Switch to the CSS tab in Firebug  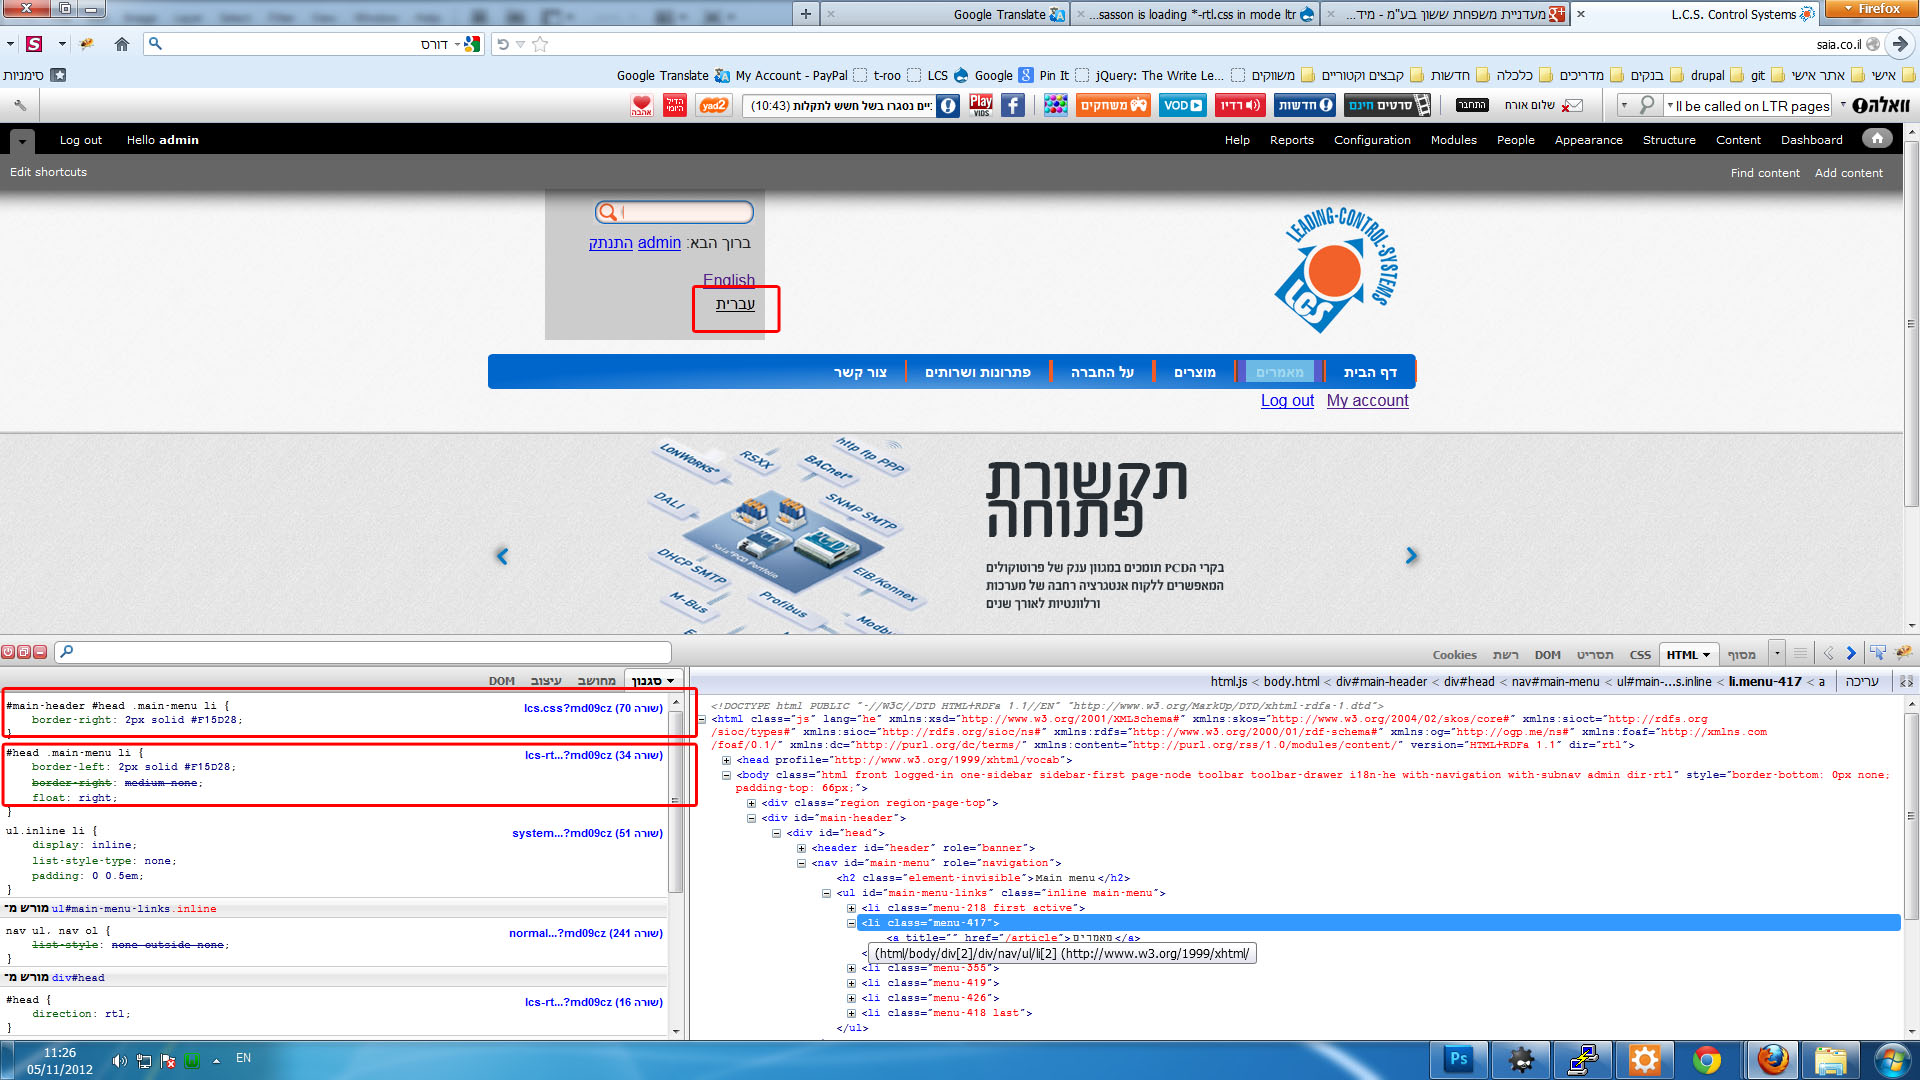[x=1640, y=655]
